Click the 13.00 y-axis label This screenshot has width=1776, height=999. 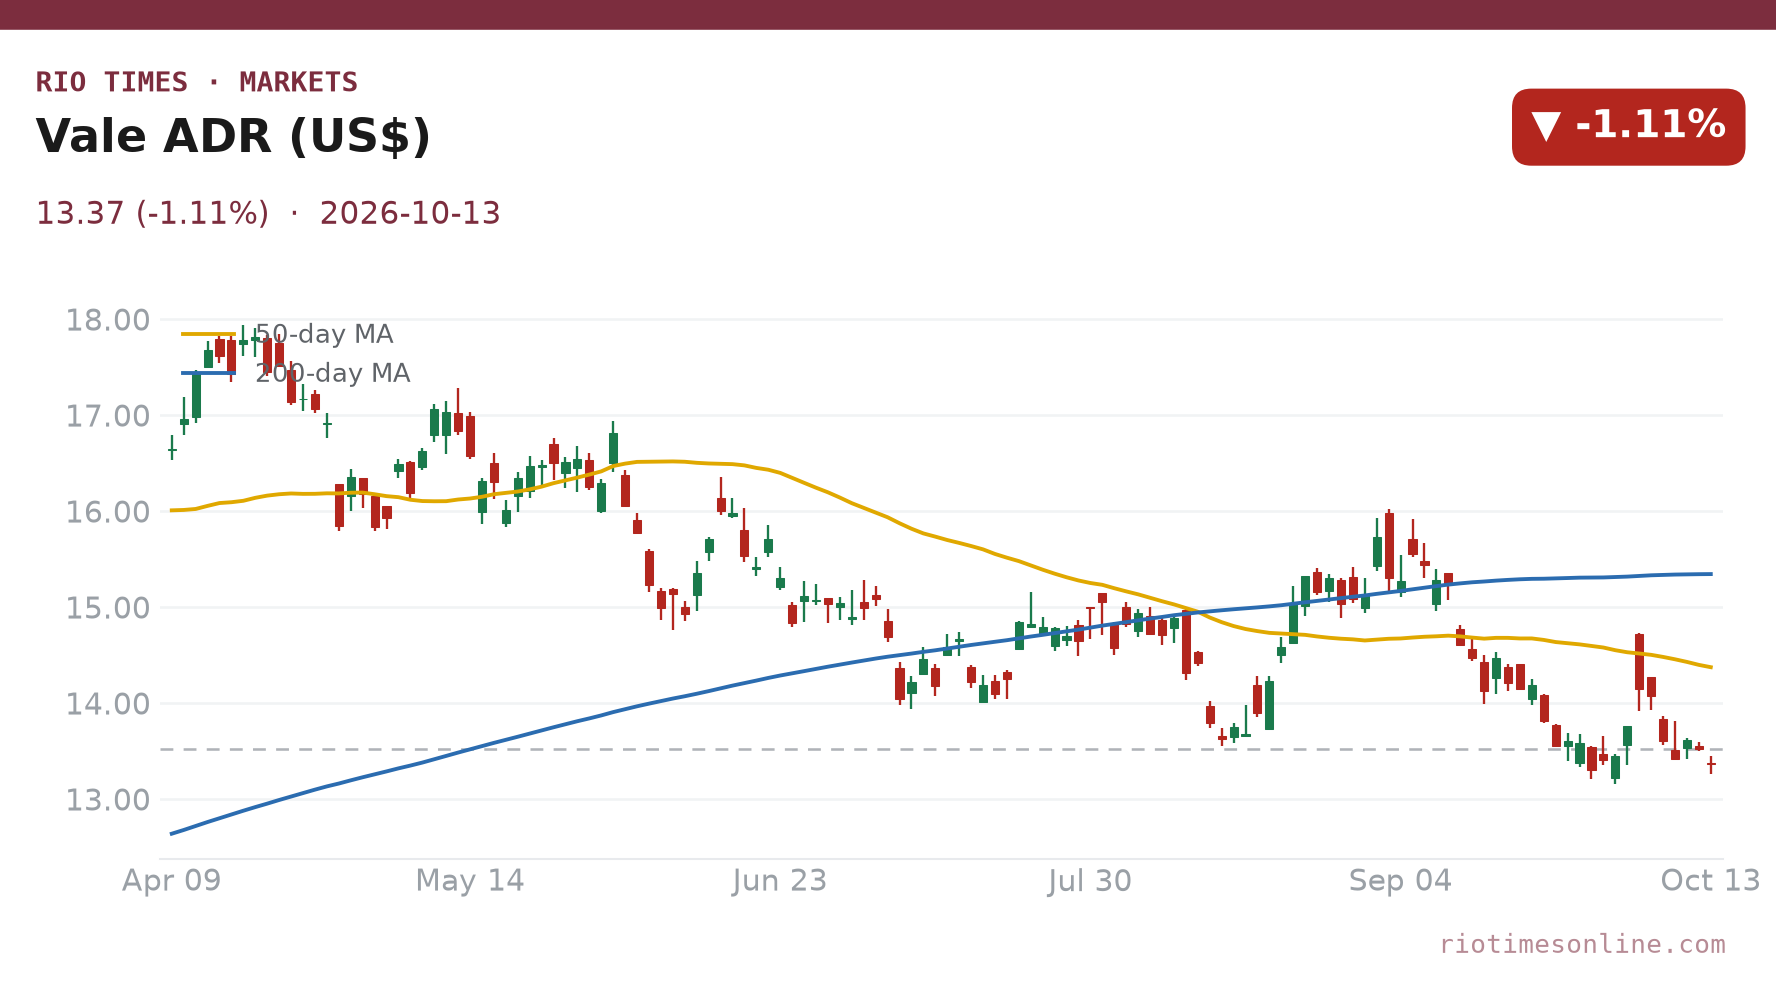pyautogui.click(x=108, y=800)
